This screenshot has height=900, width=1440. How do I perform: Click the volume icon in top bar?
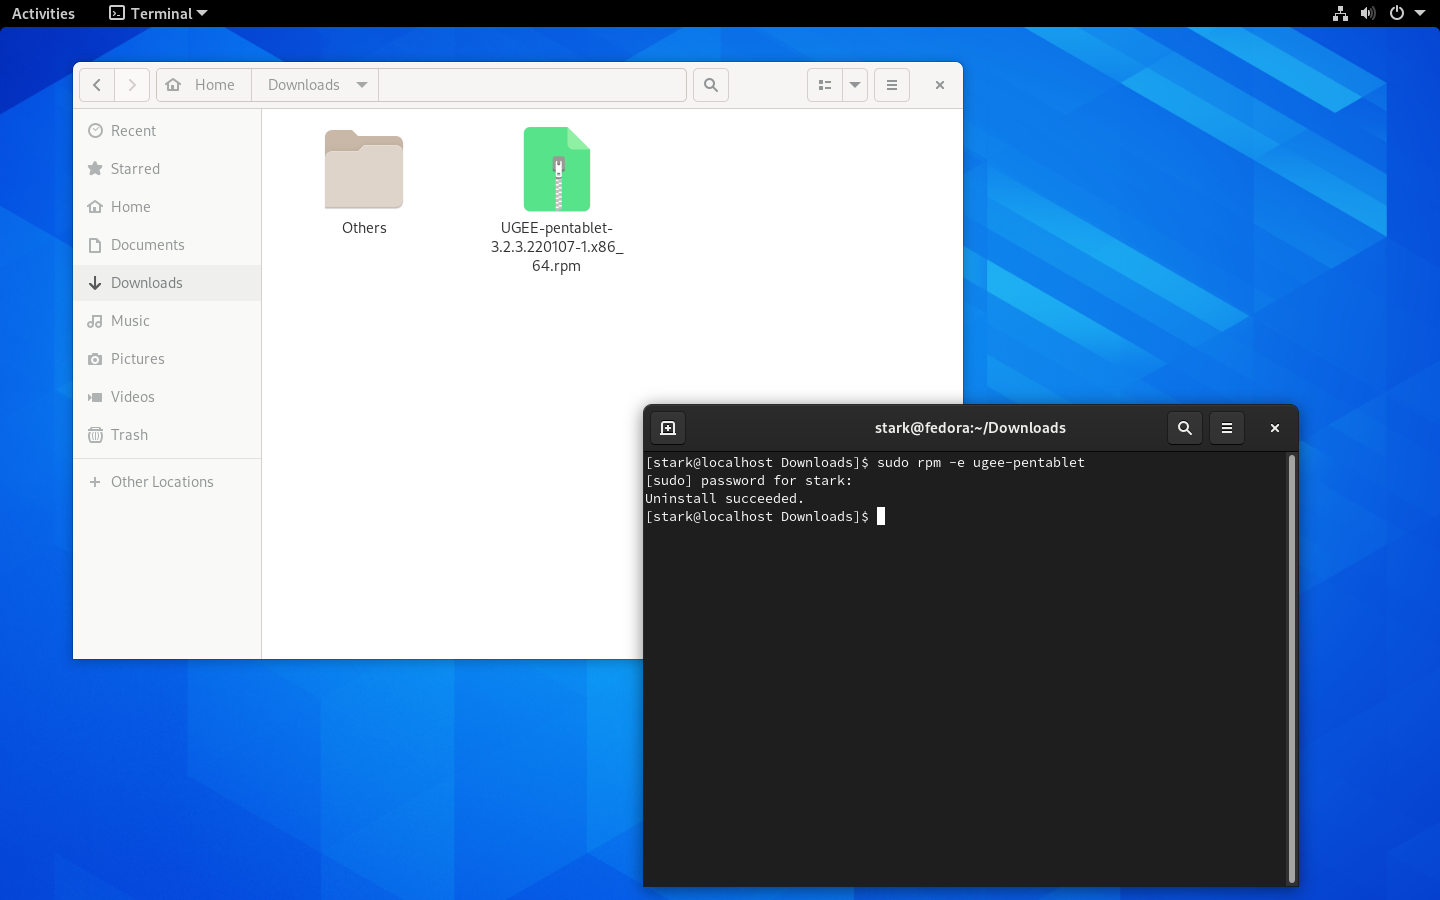click(x=1368, y=13)
